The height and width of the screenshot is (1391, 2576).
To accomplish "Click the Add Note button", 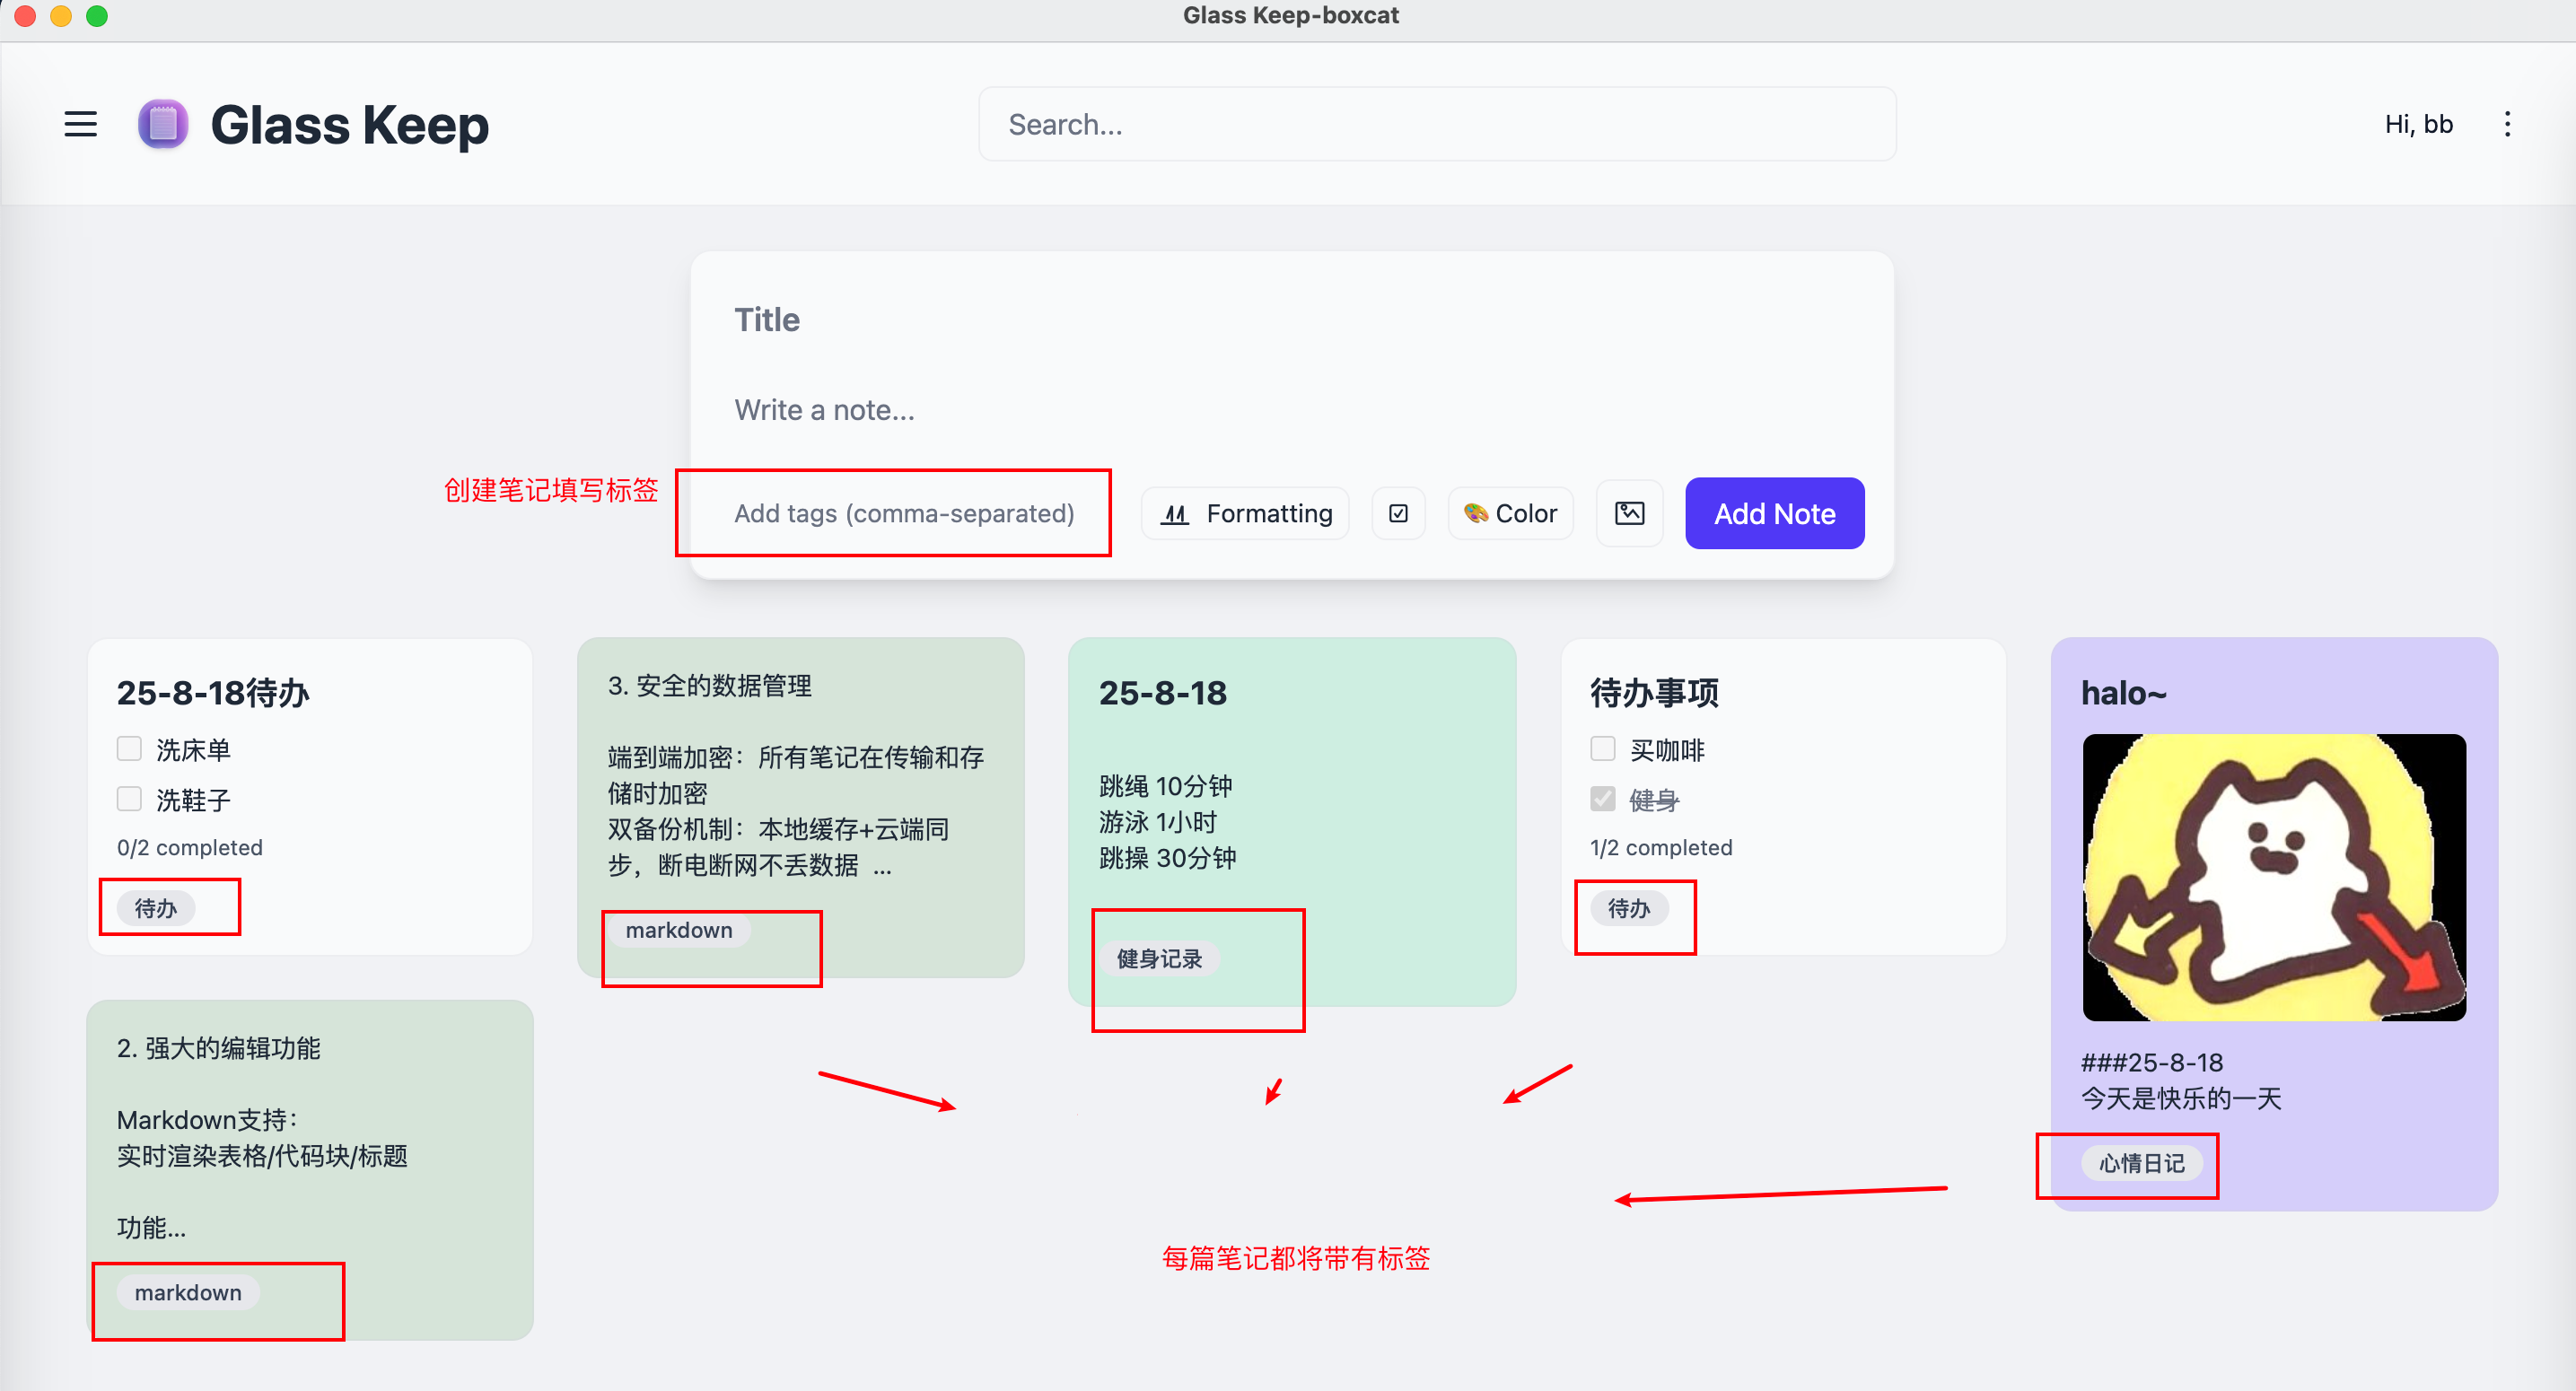I will (1774, 513).
